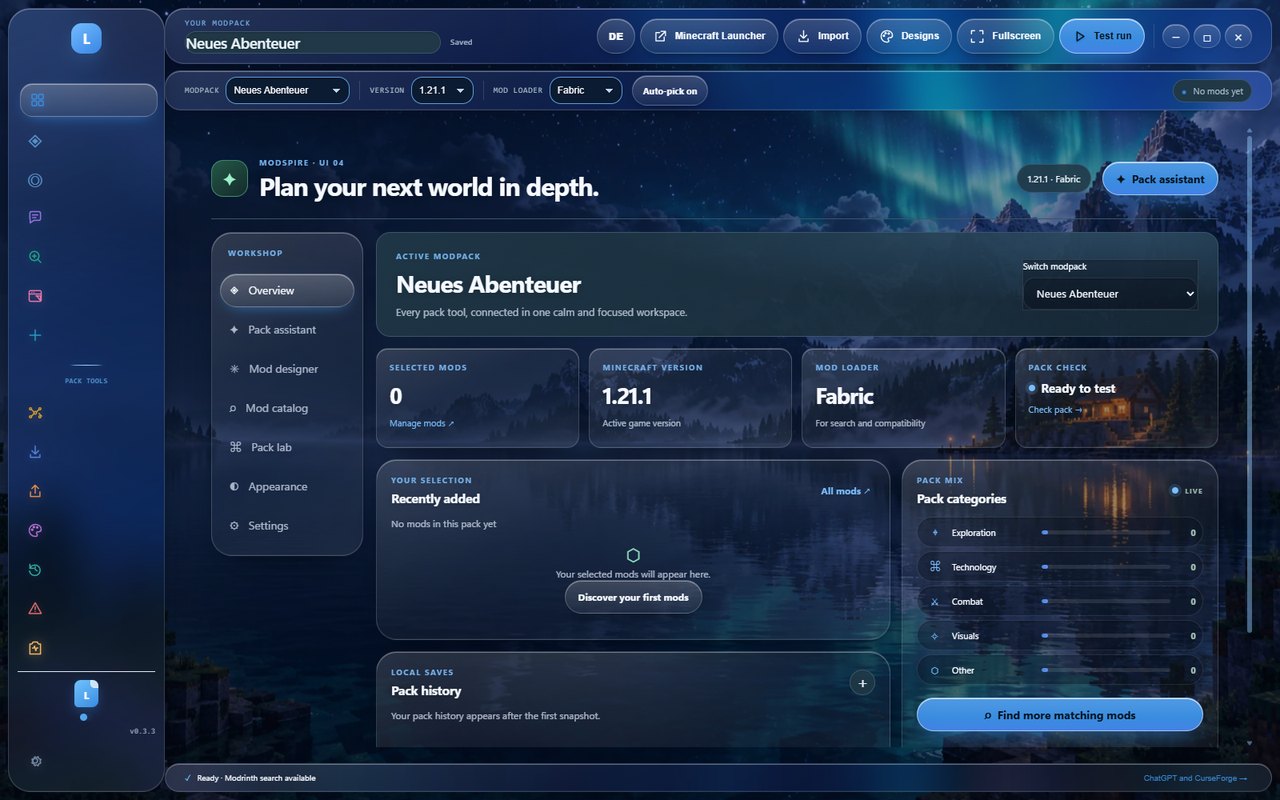Screen dimensions: 1280x800
Task: Click the double-circle icon in left sidebar
Action: [35, 181]
